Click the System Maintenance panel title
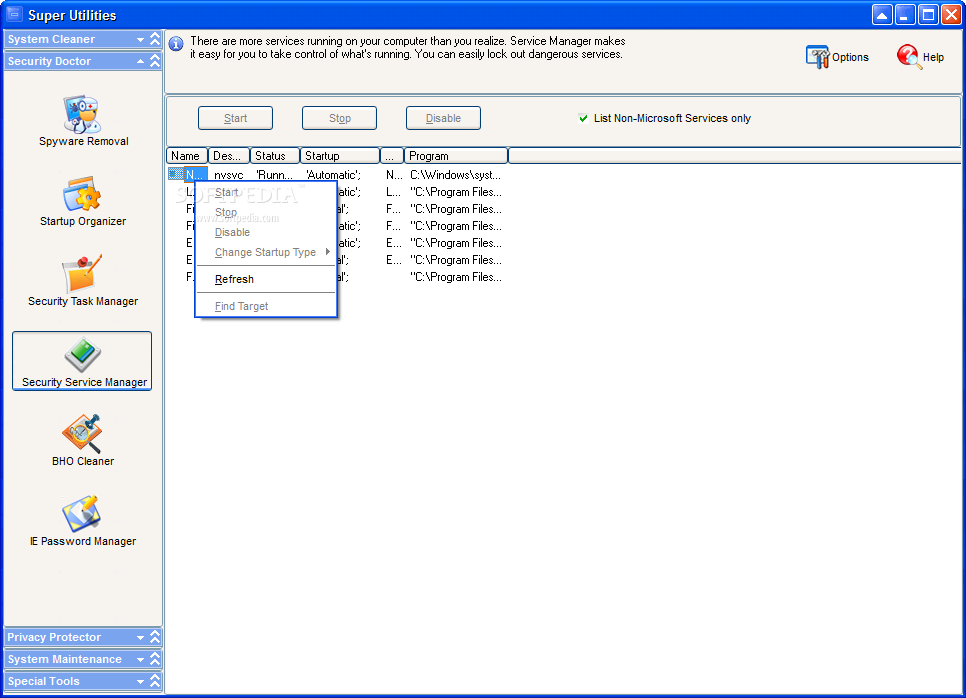 pyautogui.click(x=65, y=659)
